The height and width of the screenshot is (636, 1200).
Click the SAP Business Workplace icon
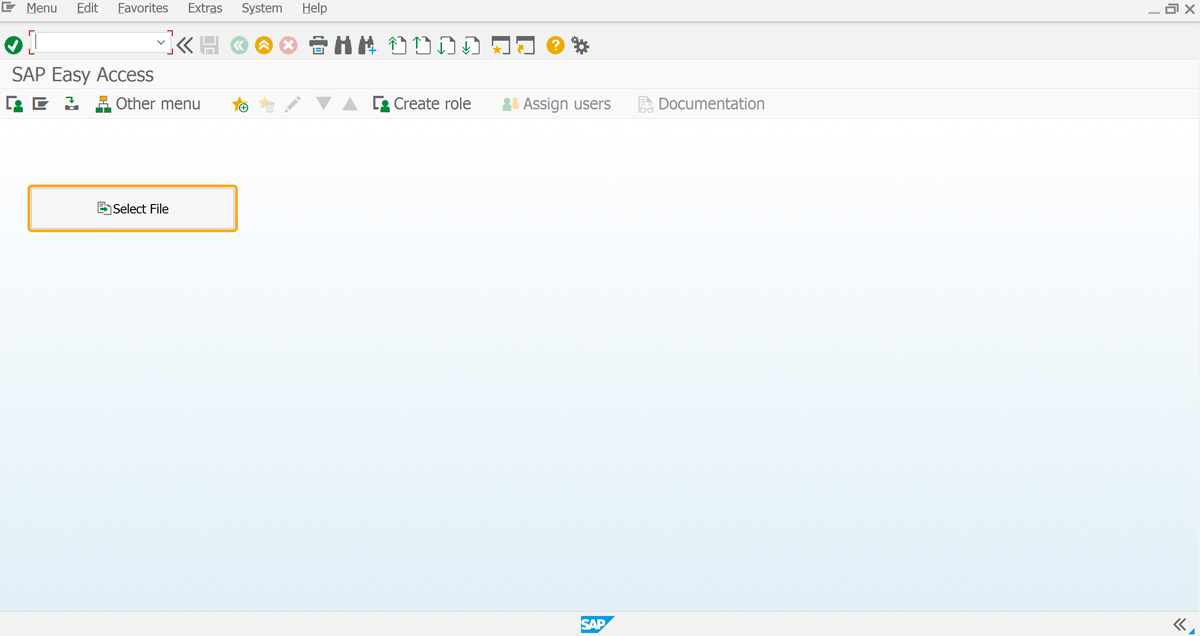tap(71, 104)
